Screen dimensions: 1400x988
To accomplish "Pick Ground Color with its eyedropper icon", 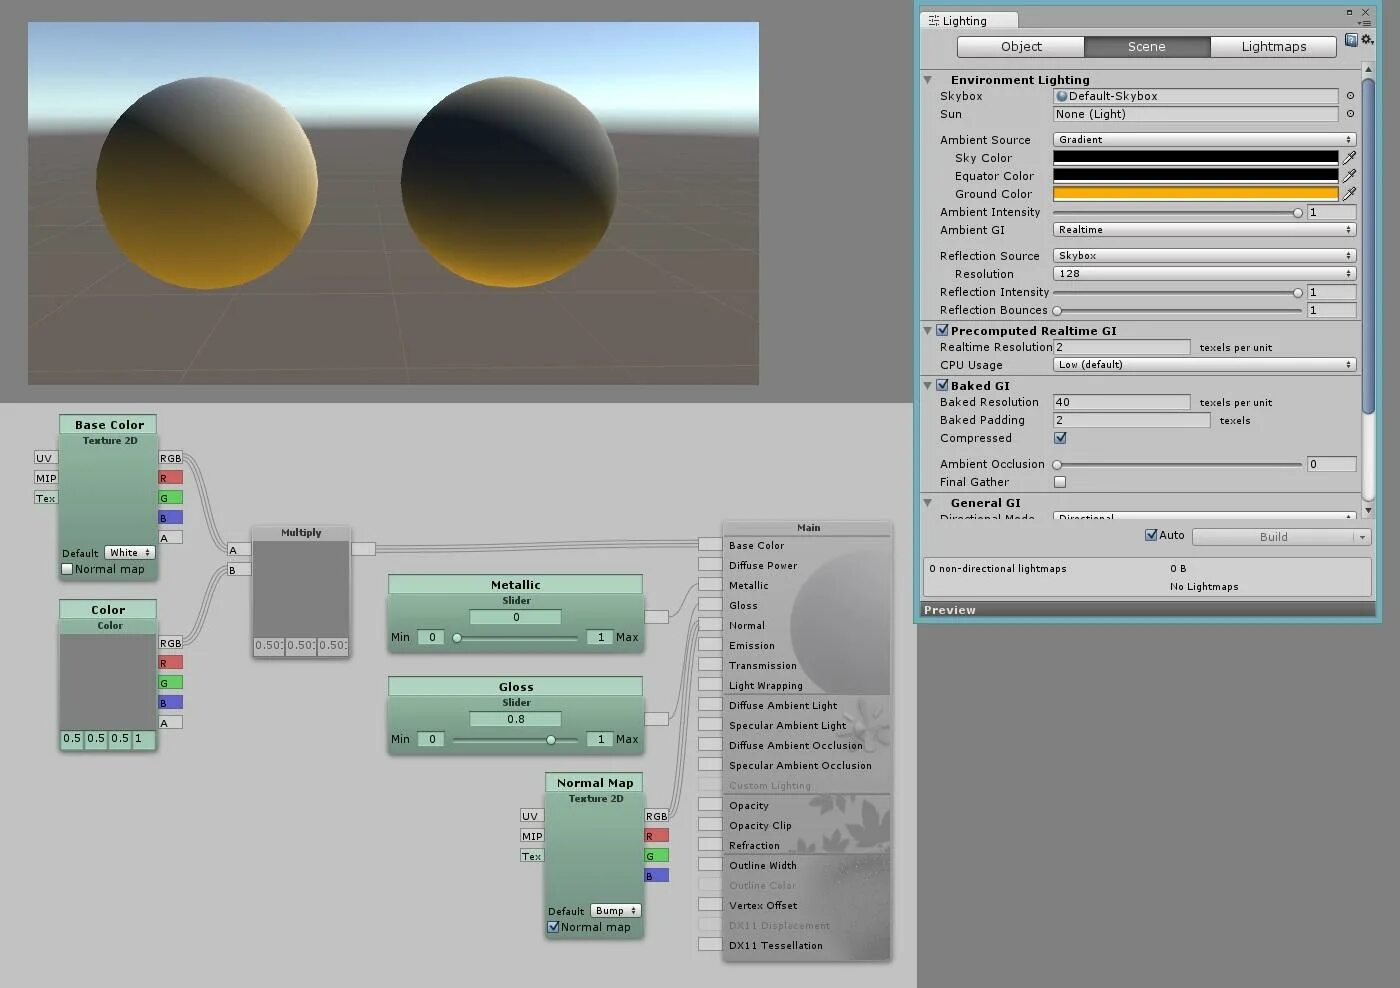I will 1349,194.
